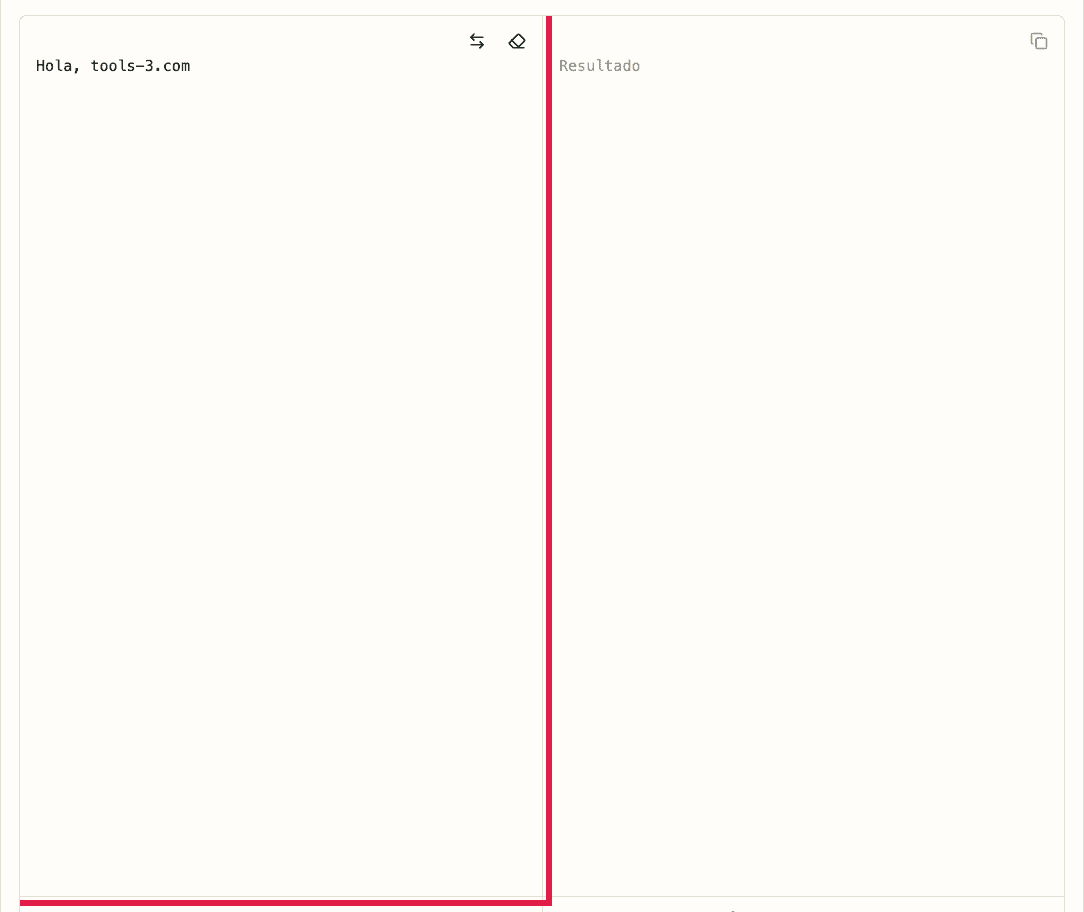Click 'tools-3.com' in the input text
The width and height of the screenshot is (1084, 912).
click(140, 66)
